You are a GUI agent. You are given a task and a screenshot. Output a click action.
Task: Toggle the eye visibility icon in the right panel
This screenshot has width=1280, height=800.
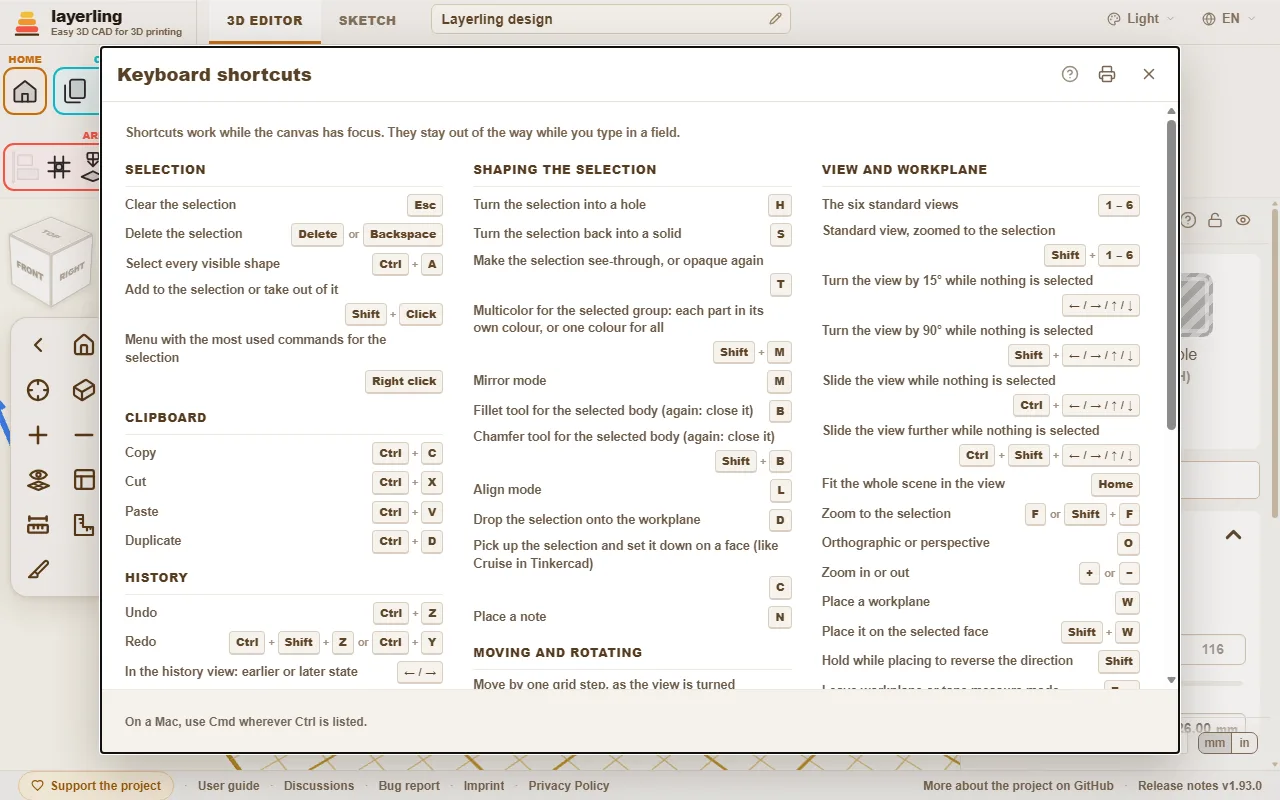tap(1243, 220)
